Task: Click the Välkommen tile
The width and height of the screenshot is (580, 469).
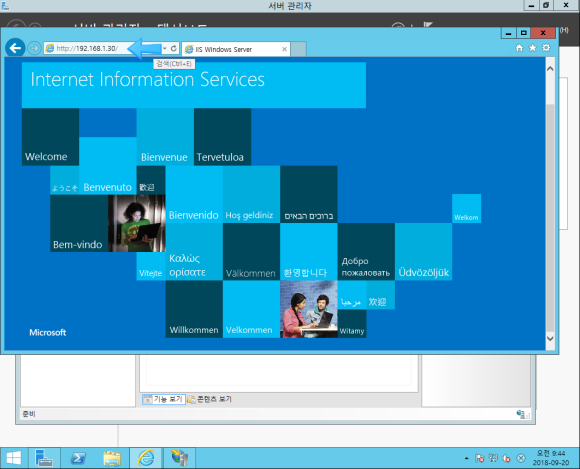Action: 251,252
